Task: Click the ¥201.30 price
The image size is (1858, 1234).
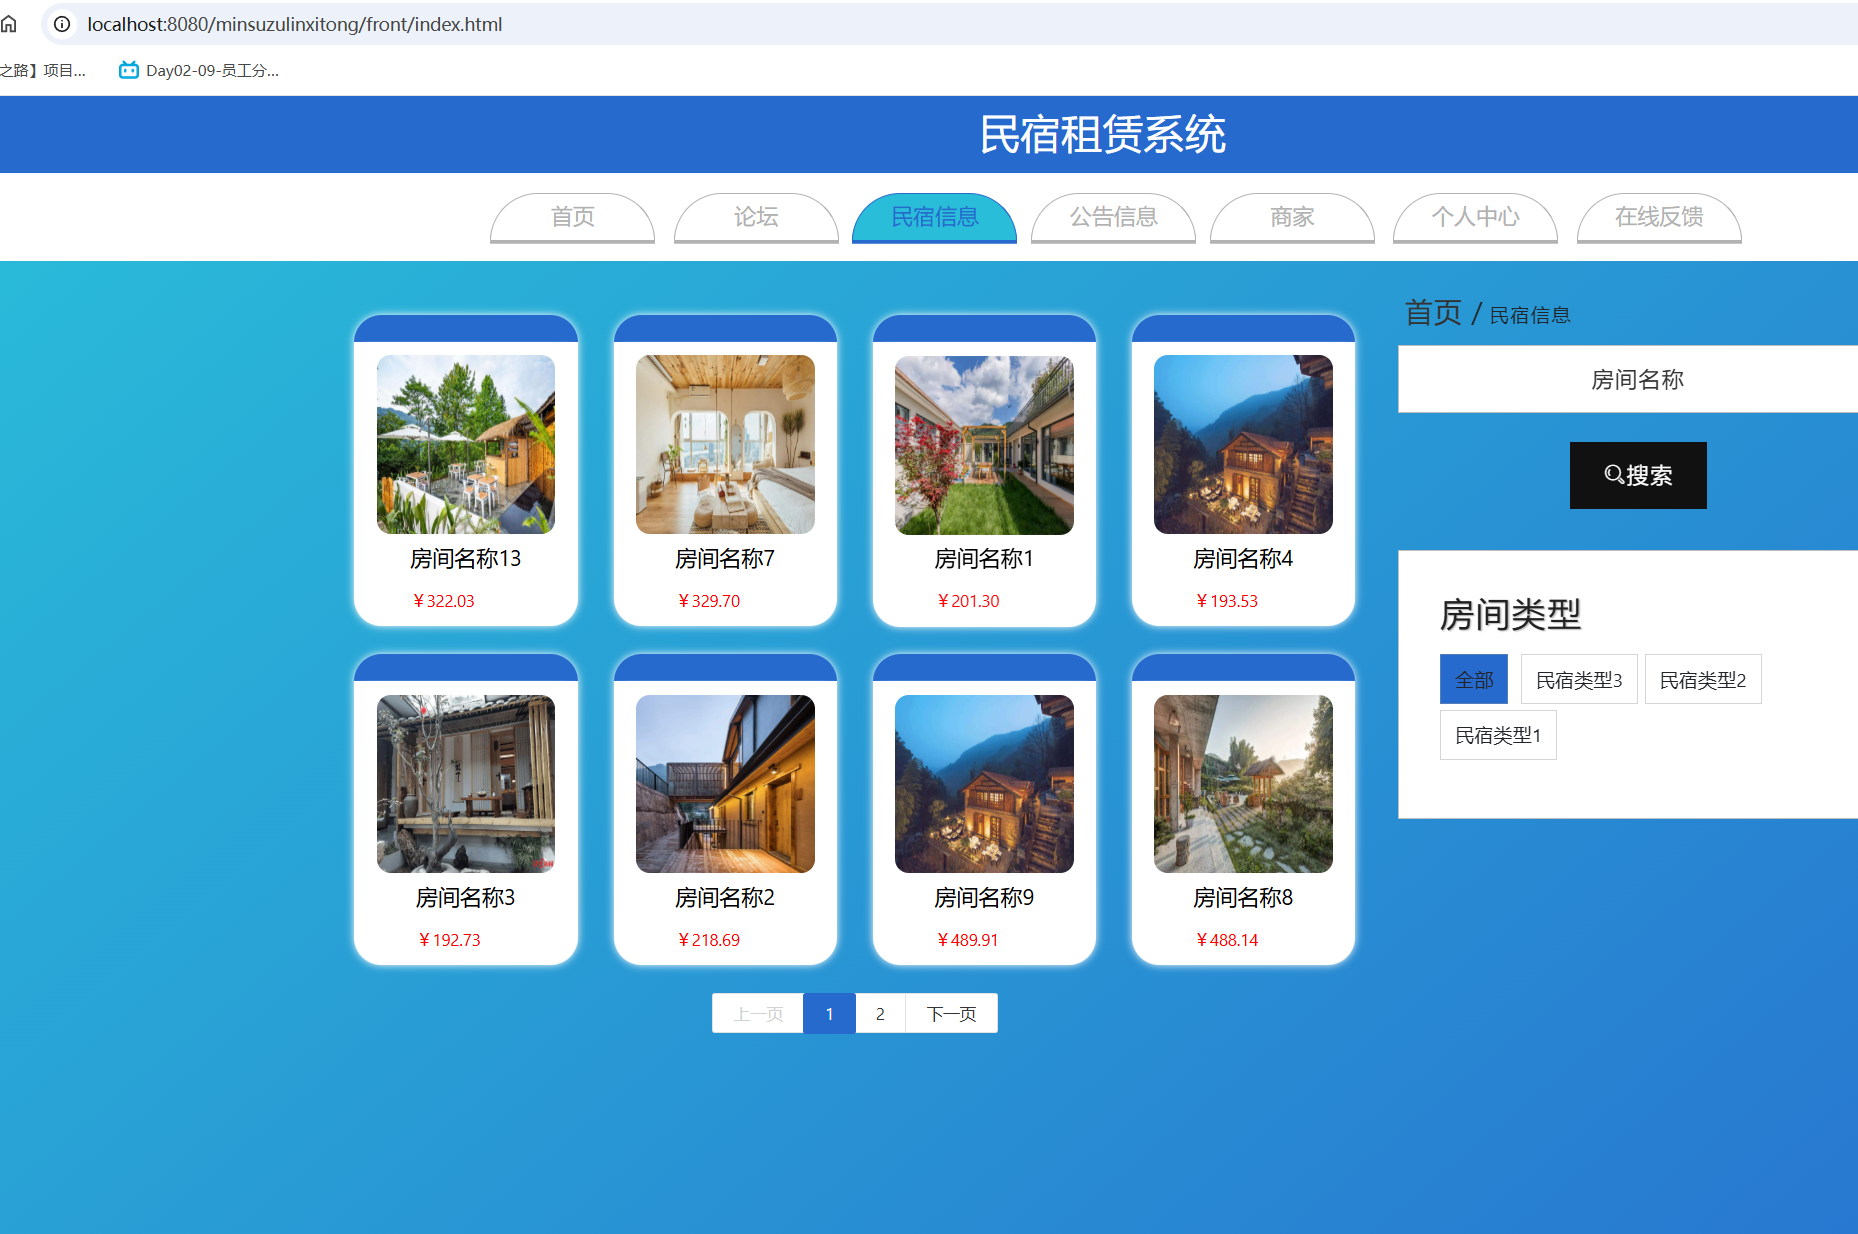Action: click(968, 601)
